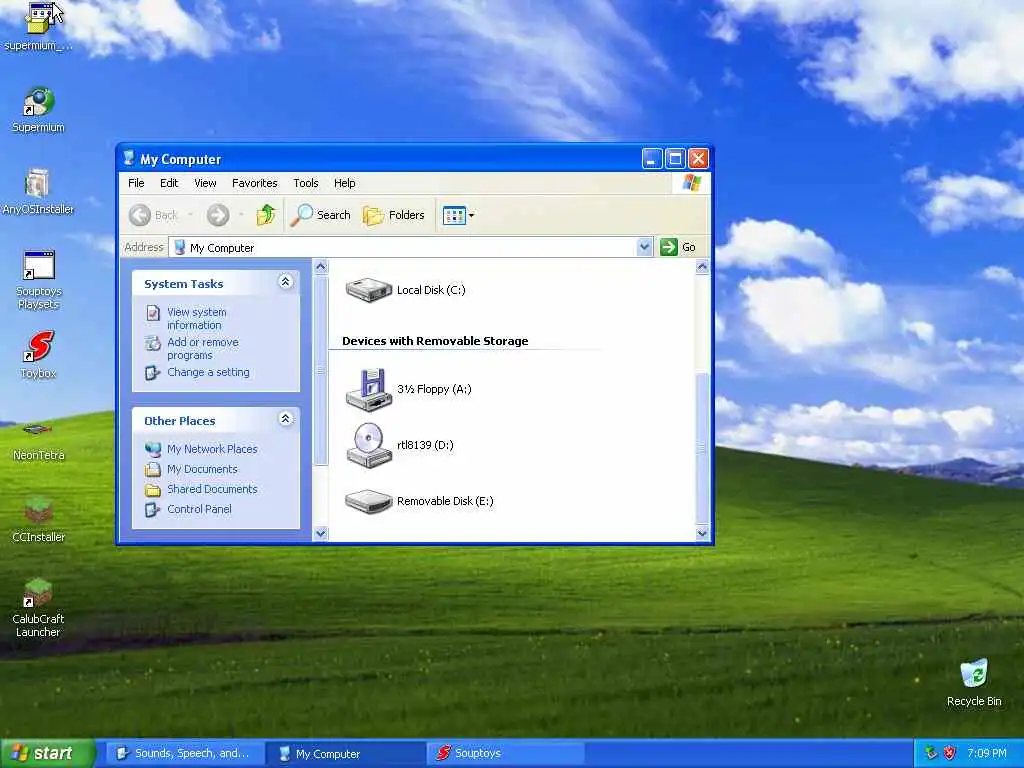The image size is (1024, 768).
Task: Open the File menu
Action: pos(136,183)
